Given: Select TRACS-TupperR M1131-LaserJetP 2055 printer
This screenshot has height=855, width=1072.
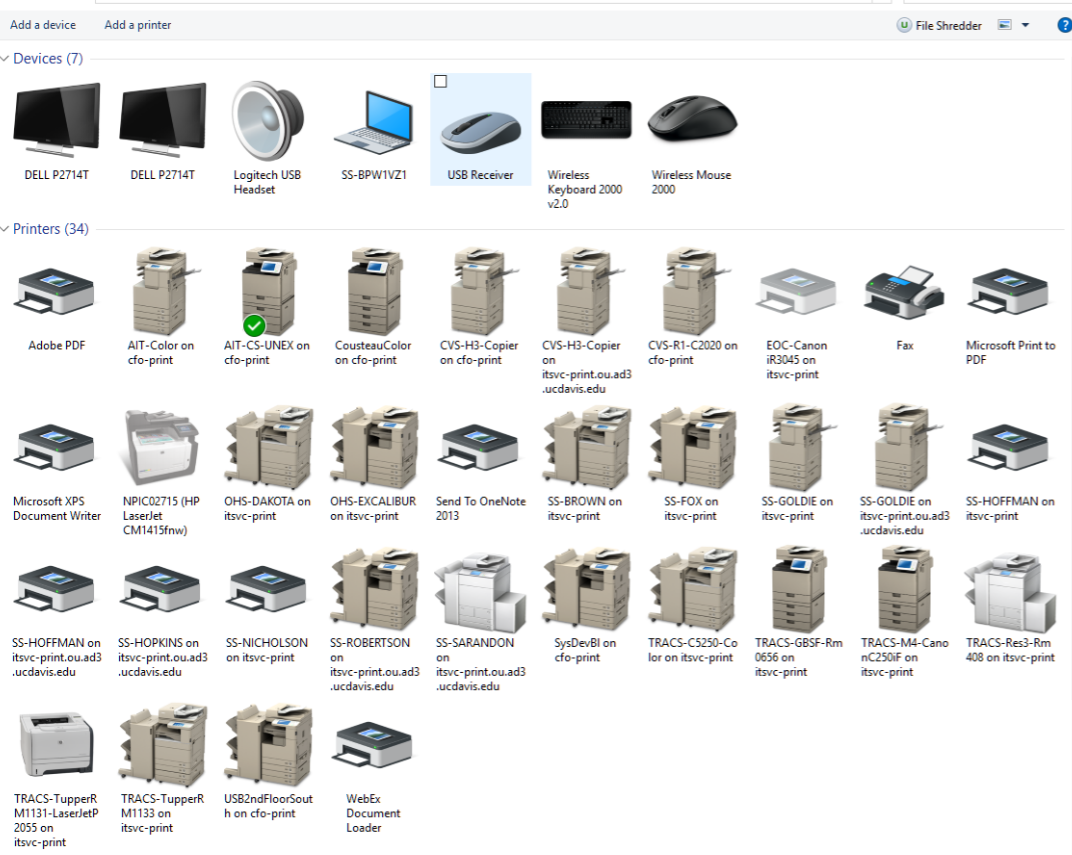Looking at the screenshot, I should click(x=56, y=780).
